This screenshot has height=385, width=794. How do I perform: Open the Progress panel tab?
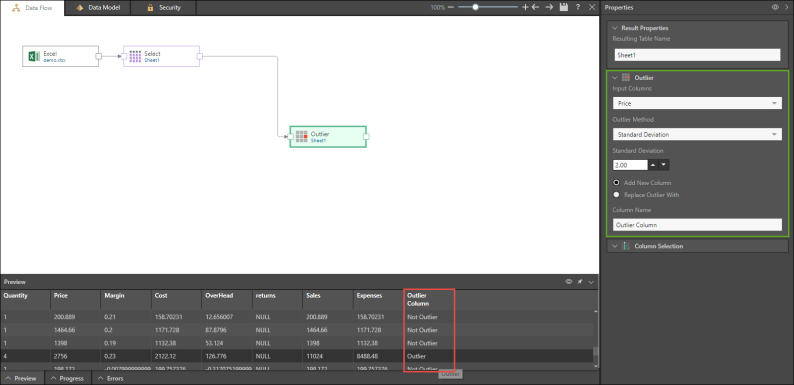68,378
